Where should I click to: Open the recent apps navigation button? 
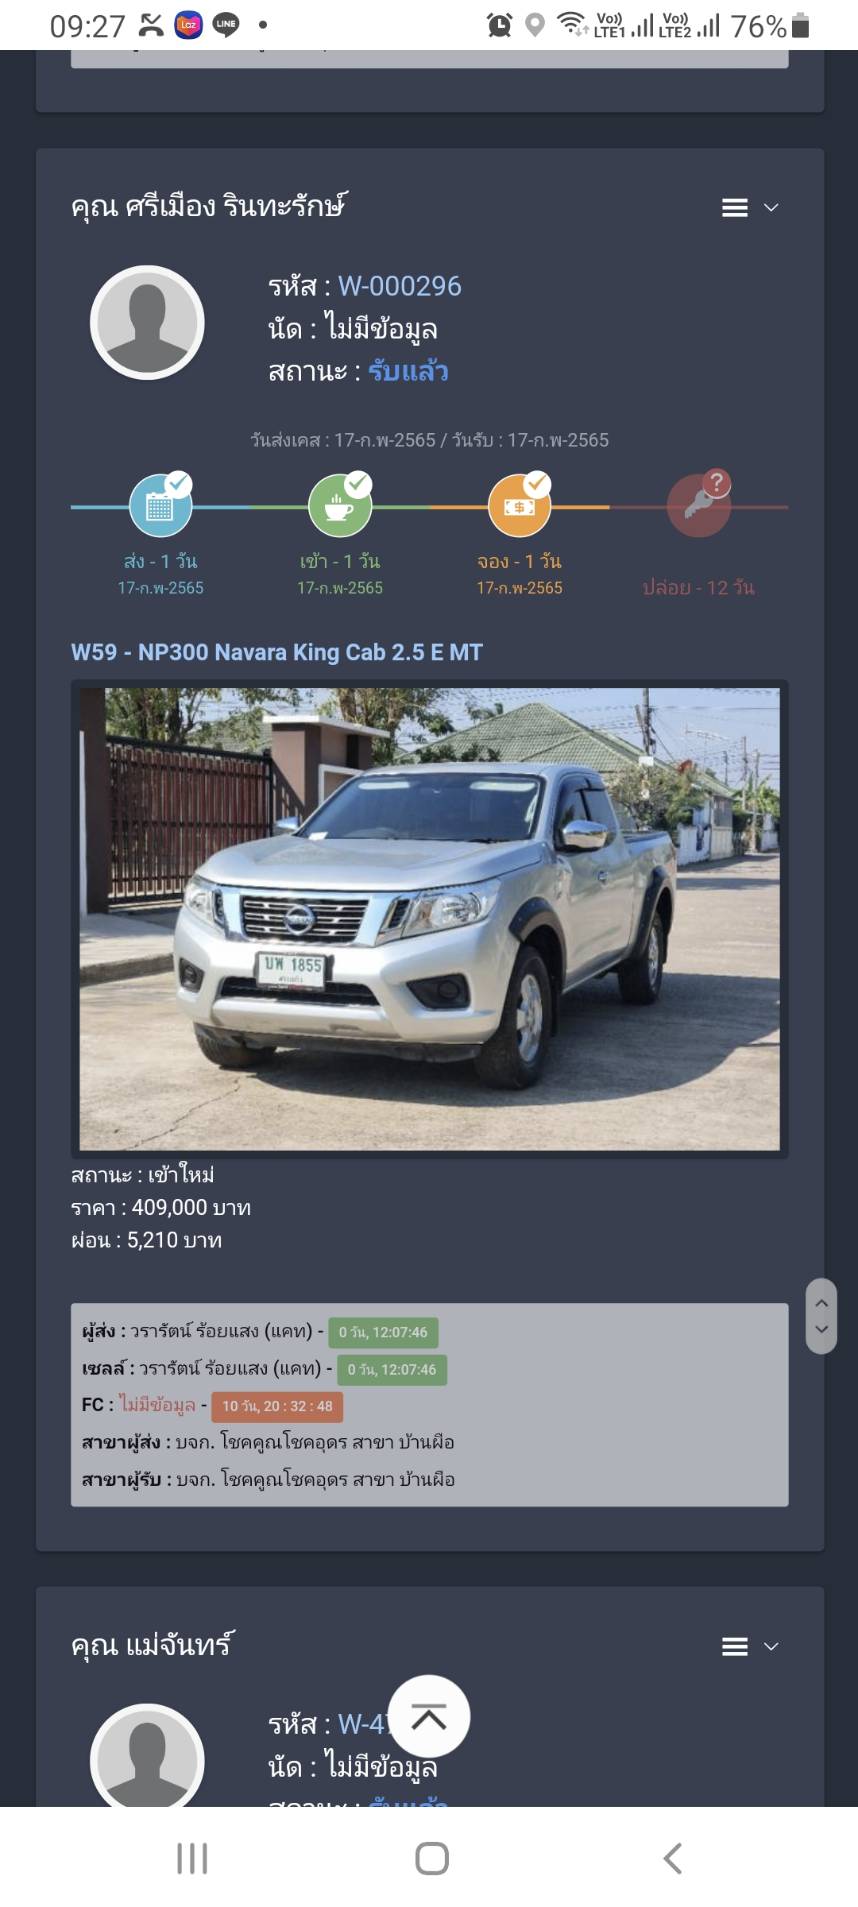[192, 1858]
